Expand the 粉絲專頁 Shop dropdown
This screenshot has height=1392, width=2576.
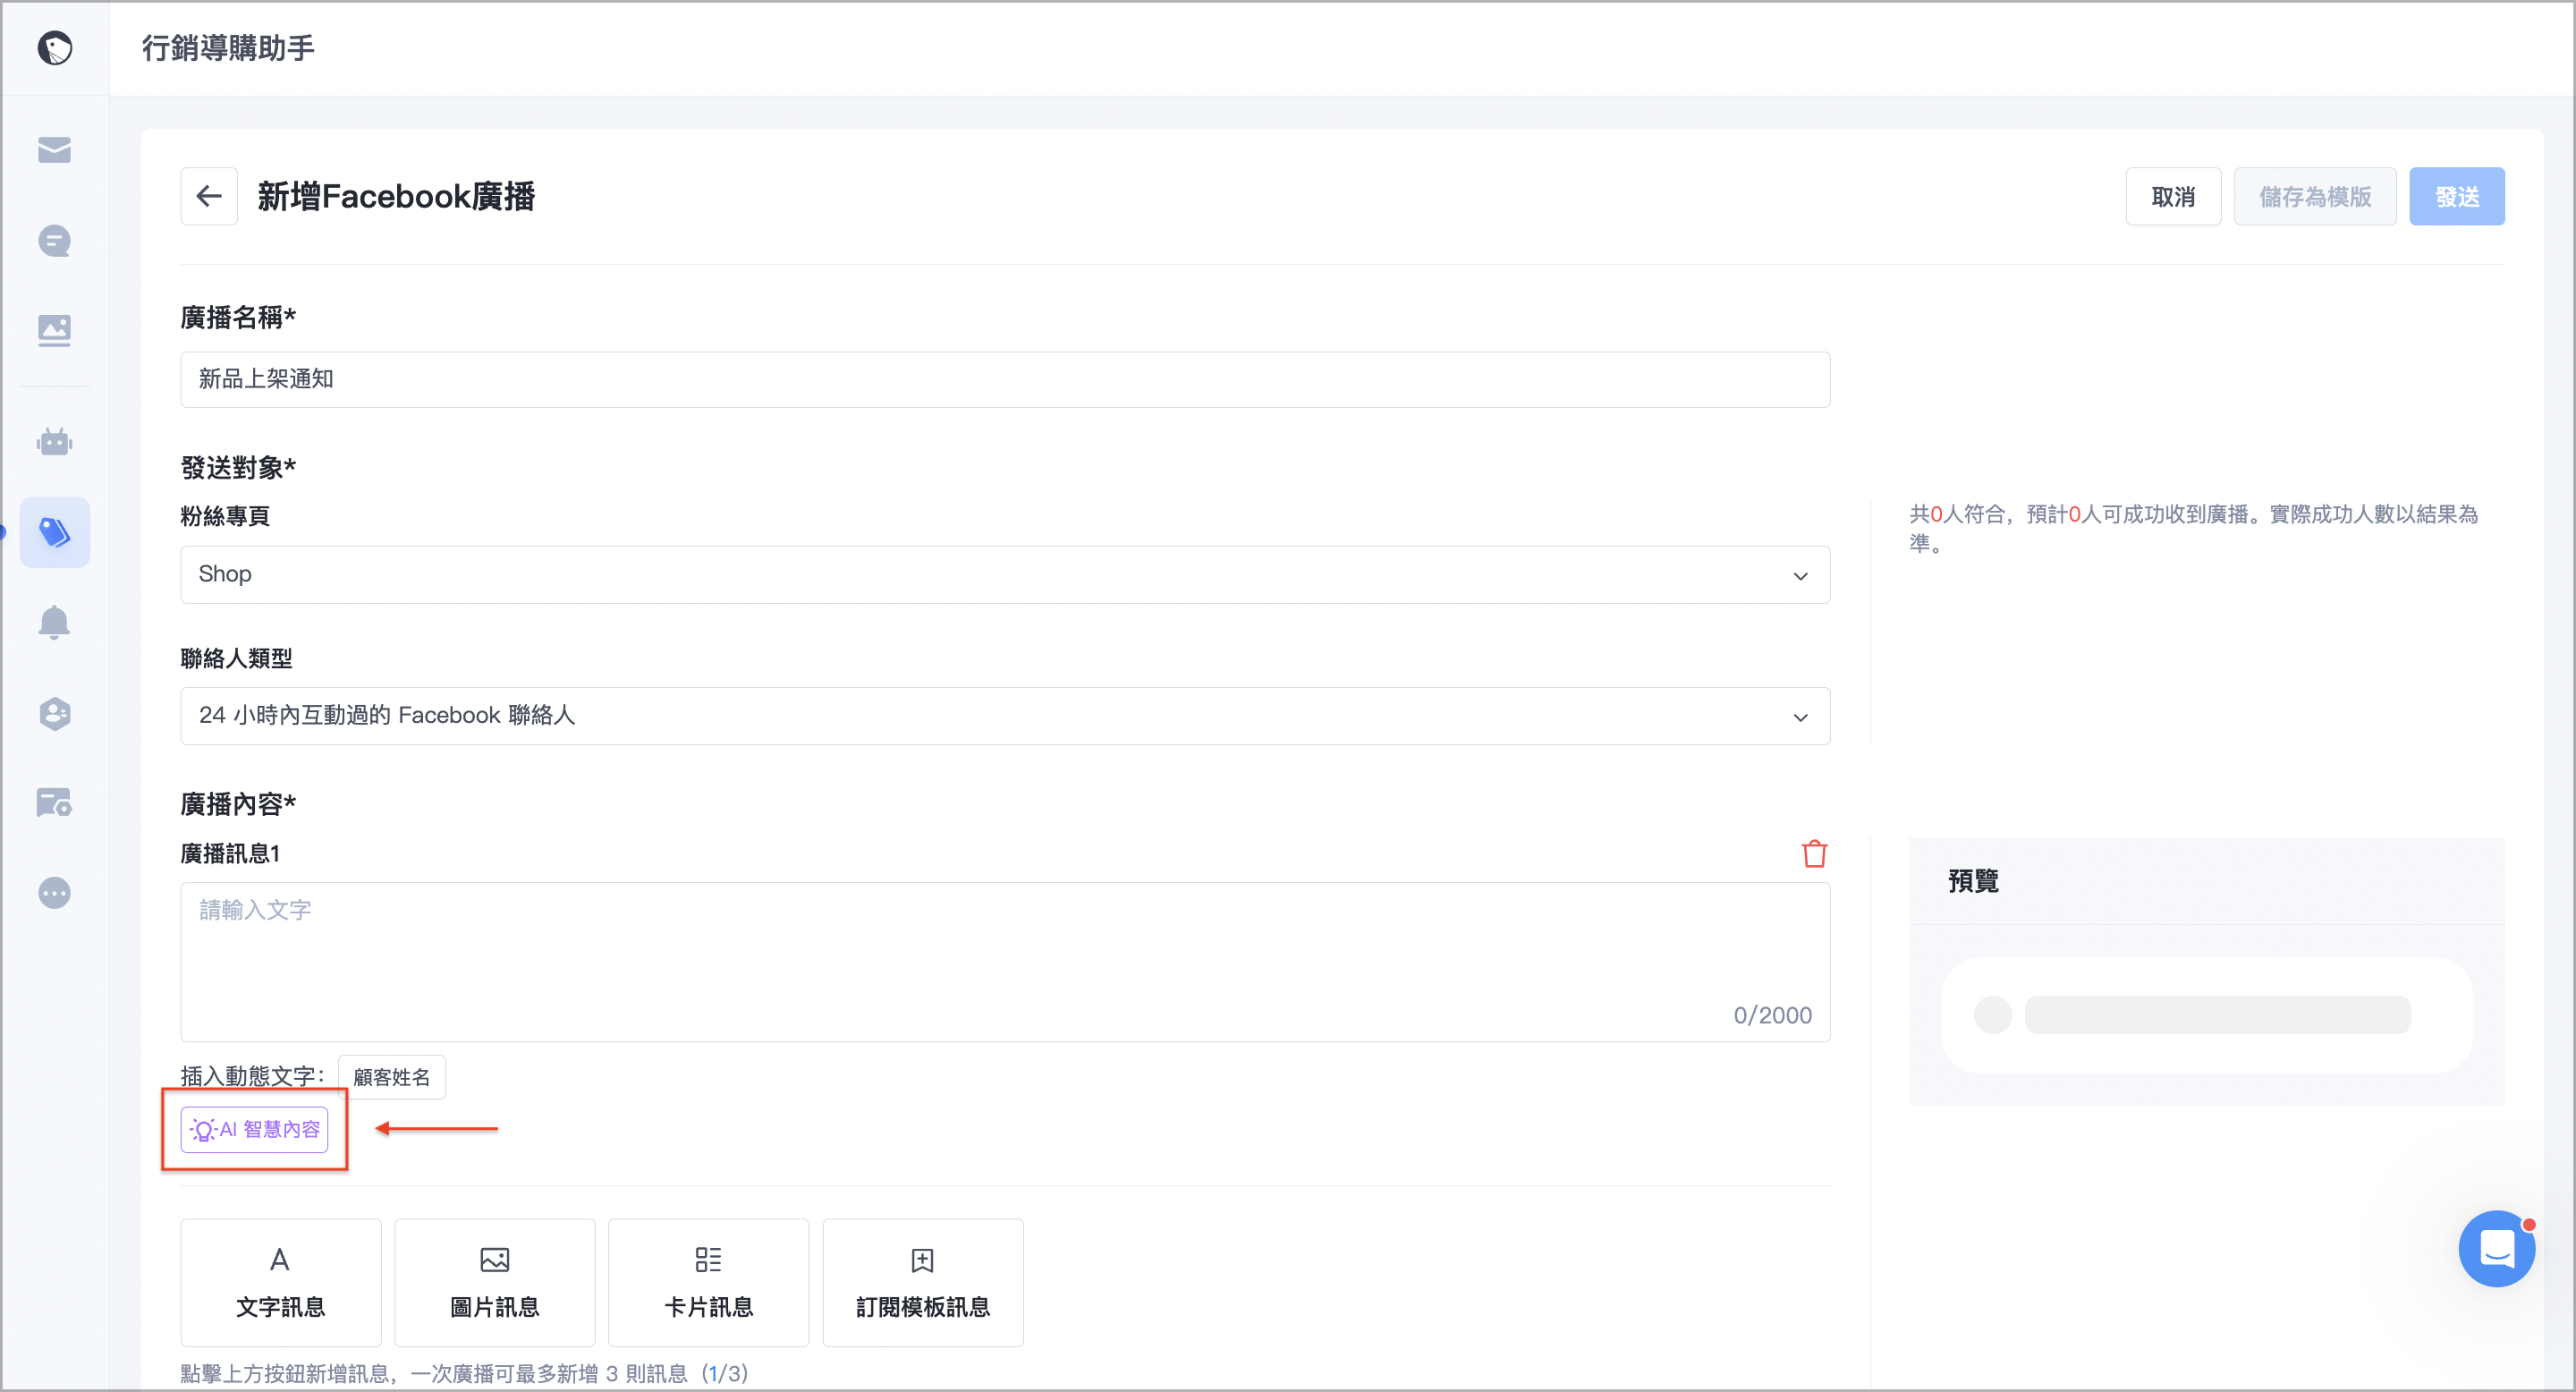point(1005,574)
